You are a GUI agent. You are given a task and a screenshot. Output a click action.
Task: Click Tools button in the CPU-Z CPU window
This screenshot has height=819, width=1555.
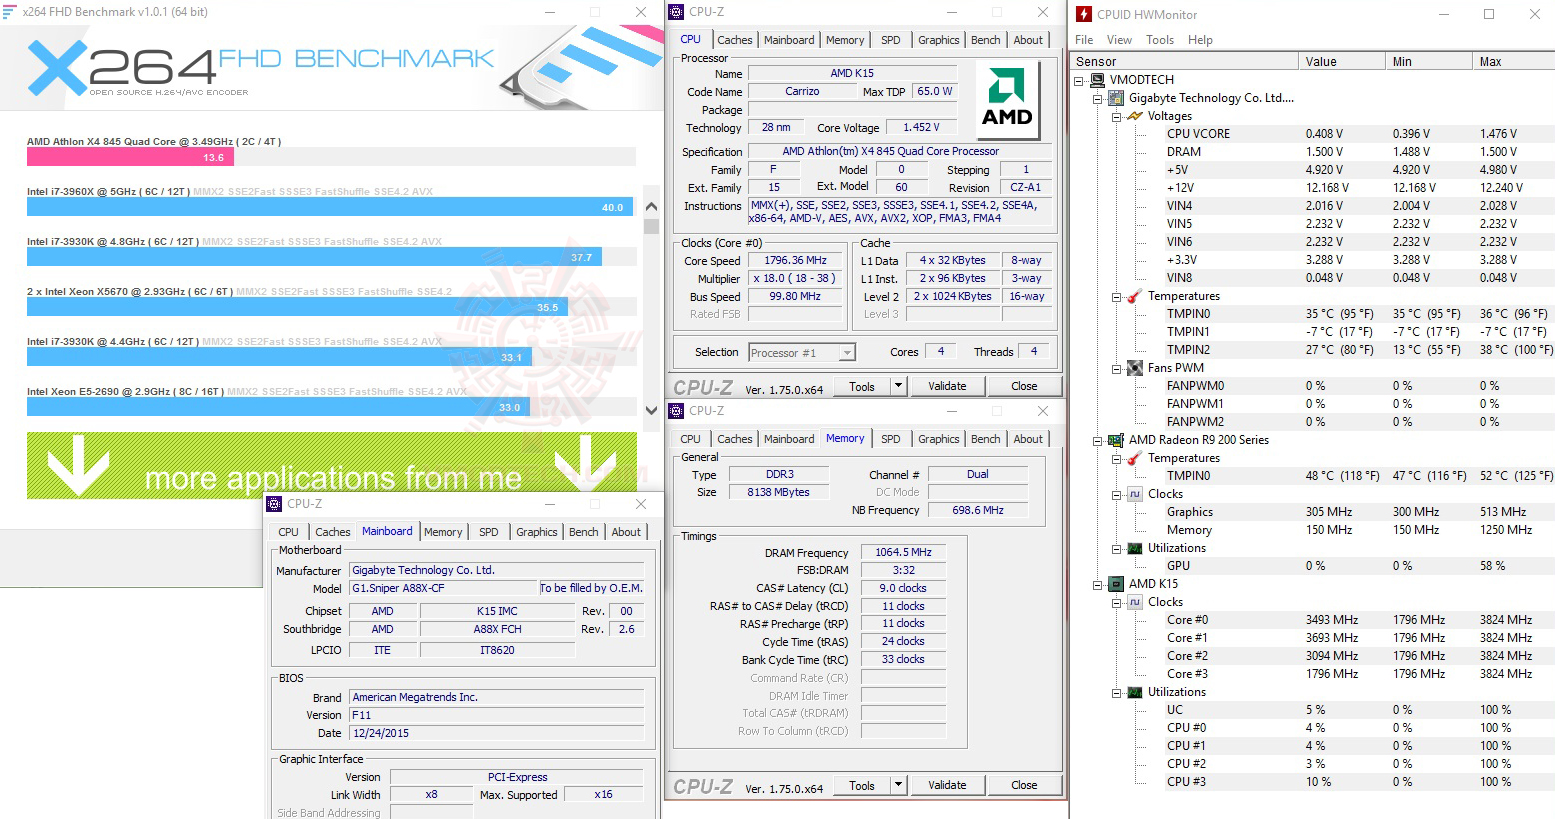coord(862,386)
